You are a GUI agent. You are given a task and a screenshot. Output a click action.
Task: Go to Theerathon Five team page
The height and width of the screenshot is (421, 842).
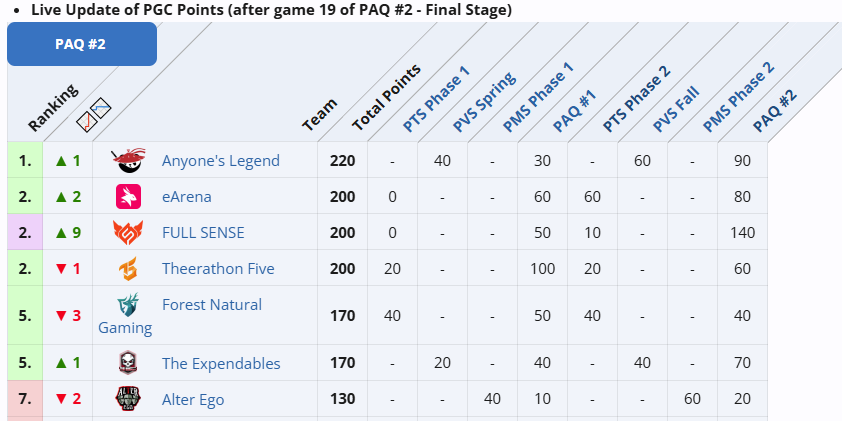218,268
